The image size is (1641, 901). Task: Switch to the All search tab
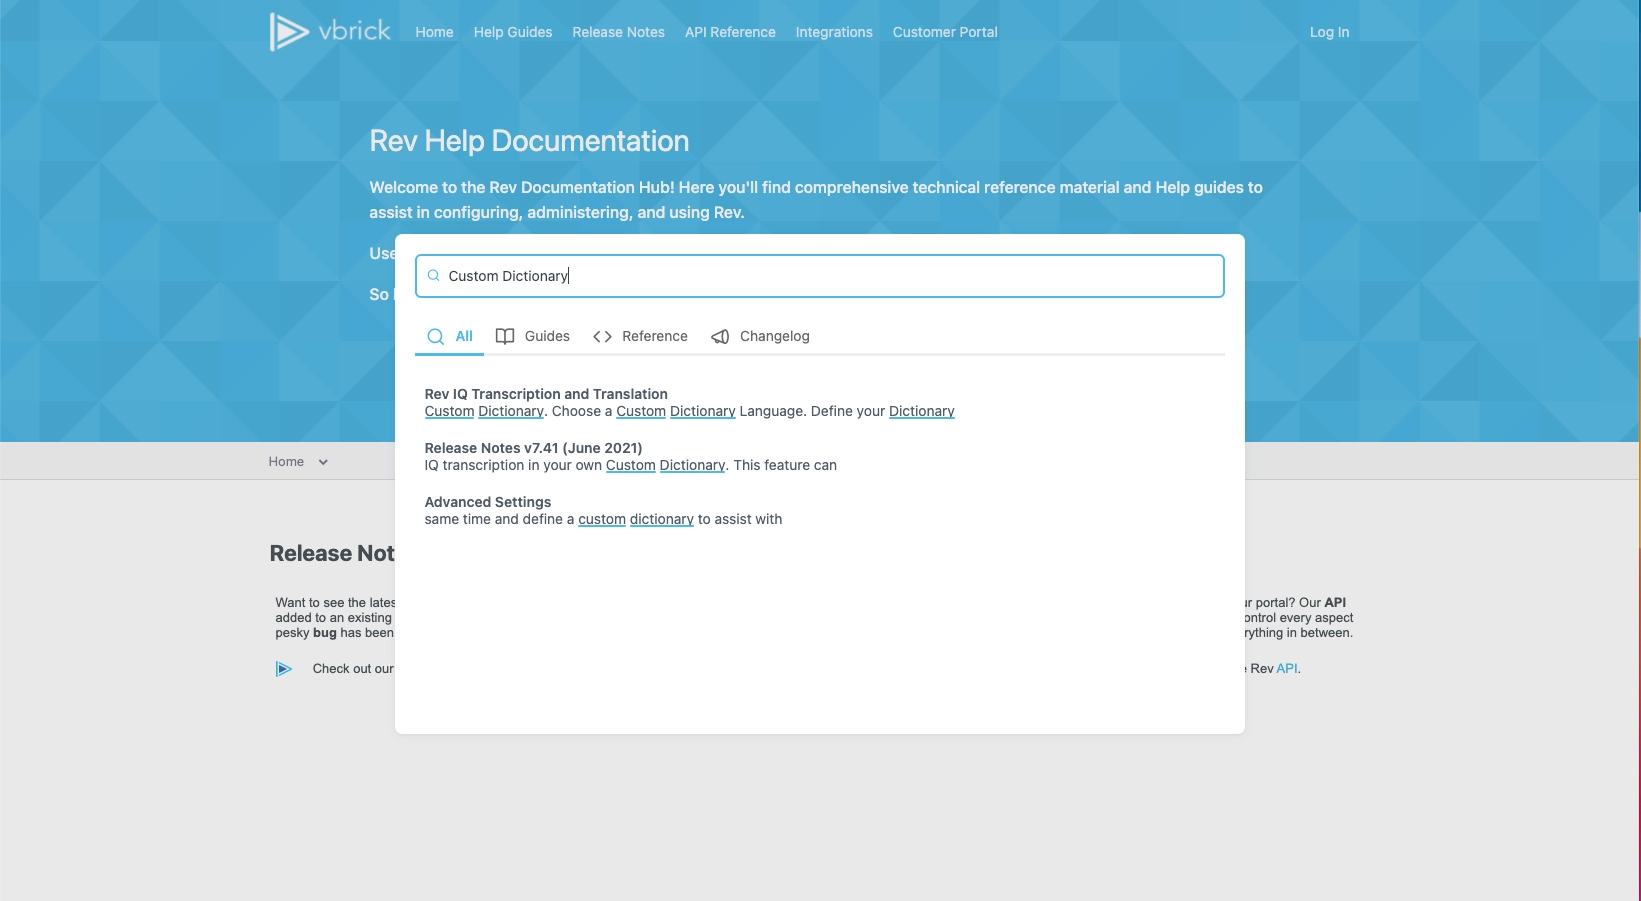[x=463, y=336]
